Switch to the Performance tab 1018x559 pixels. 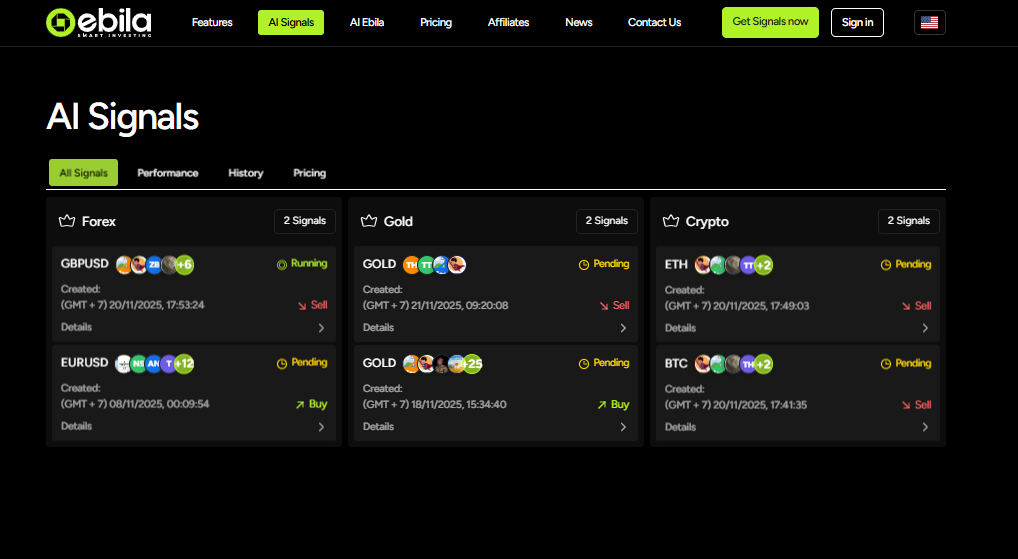point(168,173)
